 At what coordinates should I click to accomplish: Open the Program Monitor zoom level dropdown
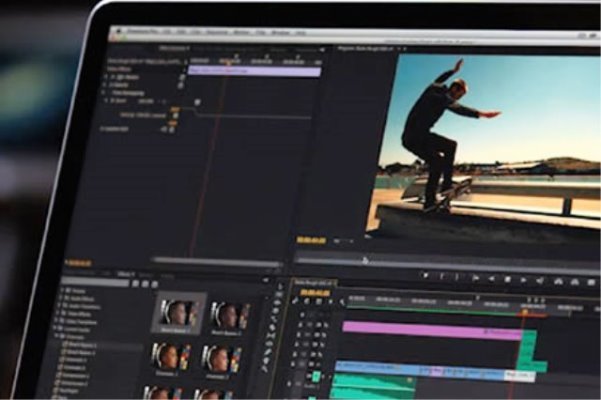pos(344,241)
